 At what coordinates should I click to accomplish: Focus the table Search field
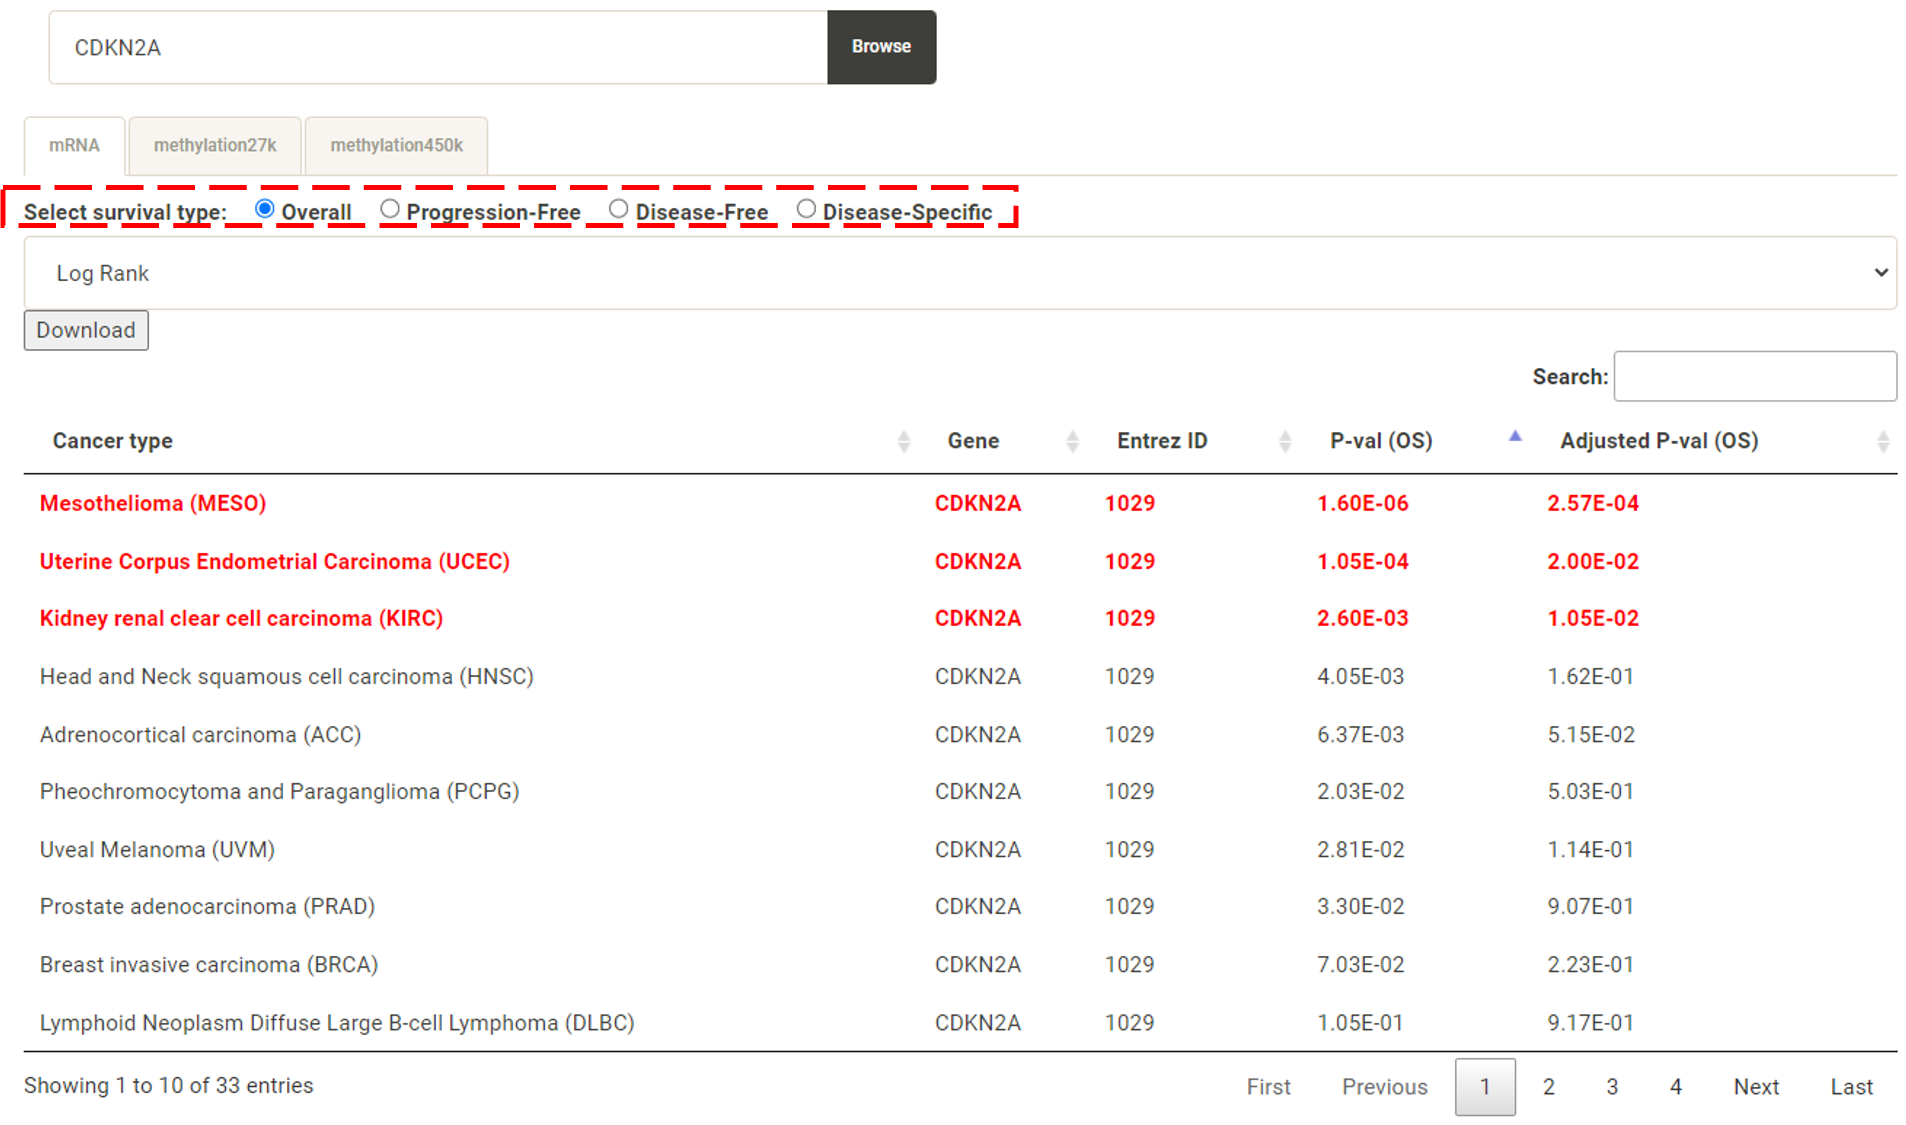coord(1754,377)
